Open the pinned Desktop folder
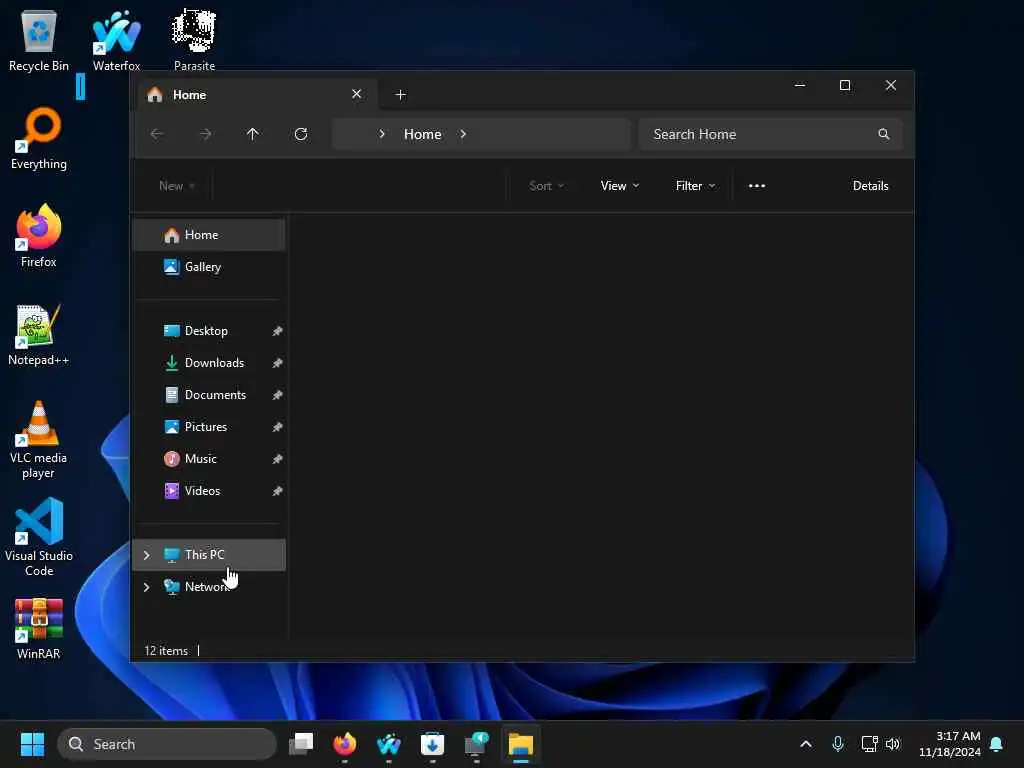 pos(209,331)
